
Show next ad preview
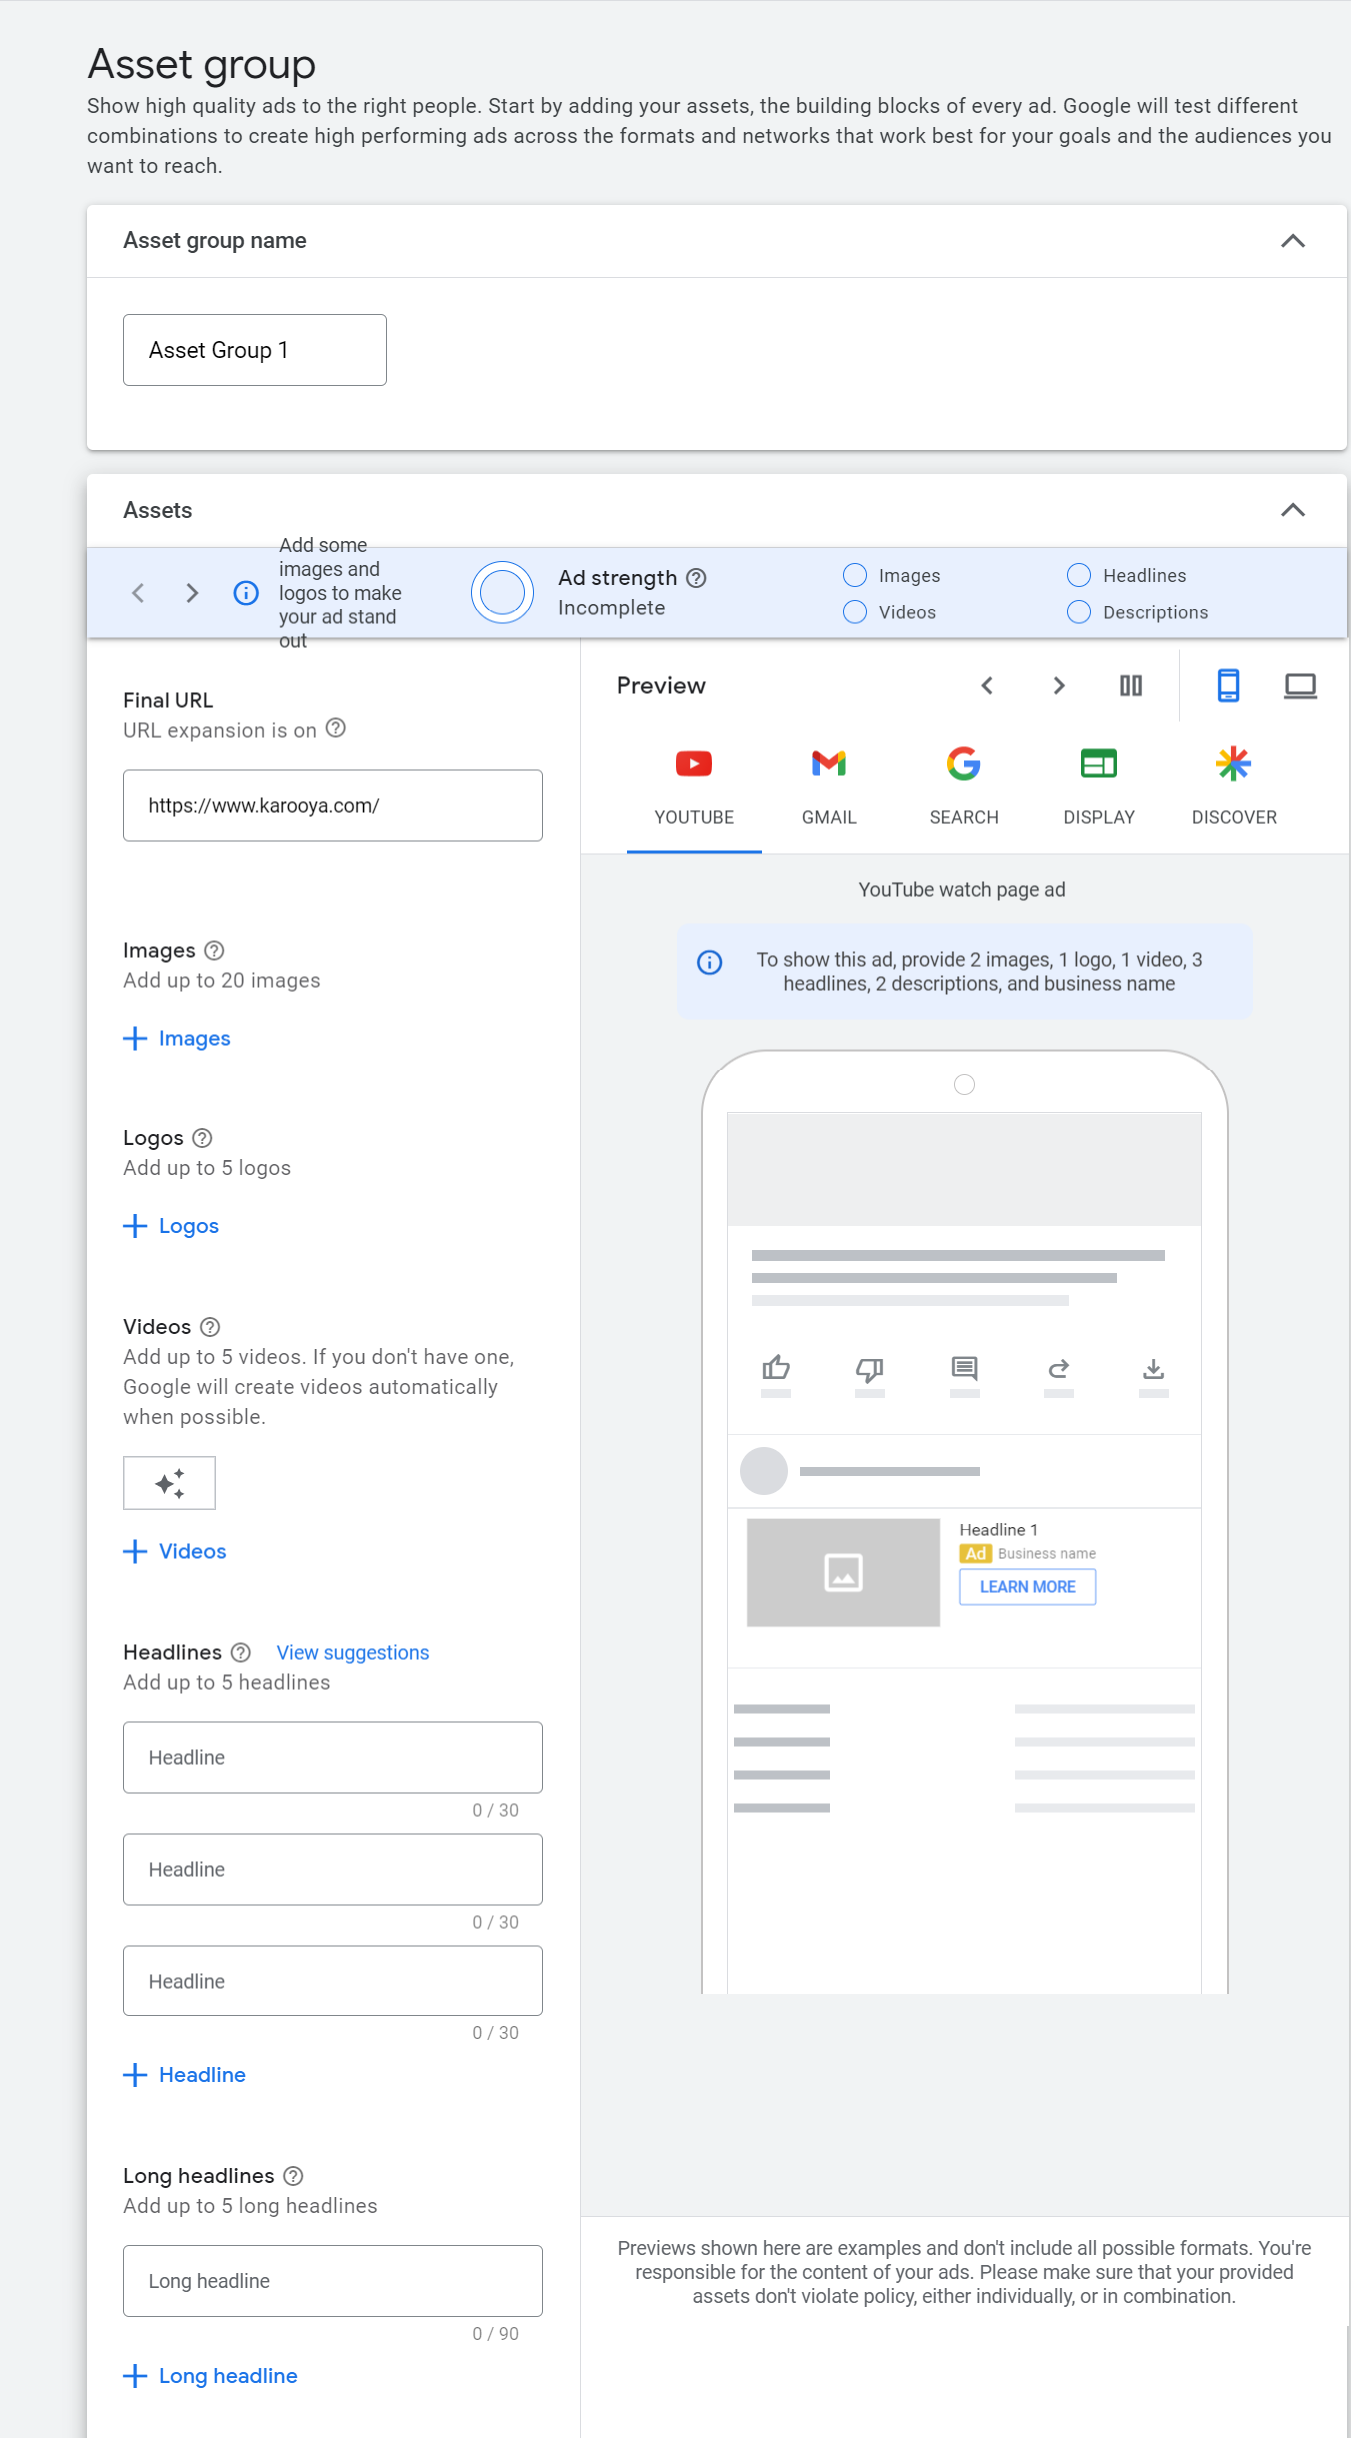(x=1059, y=686)
